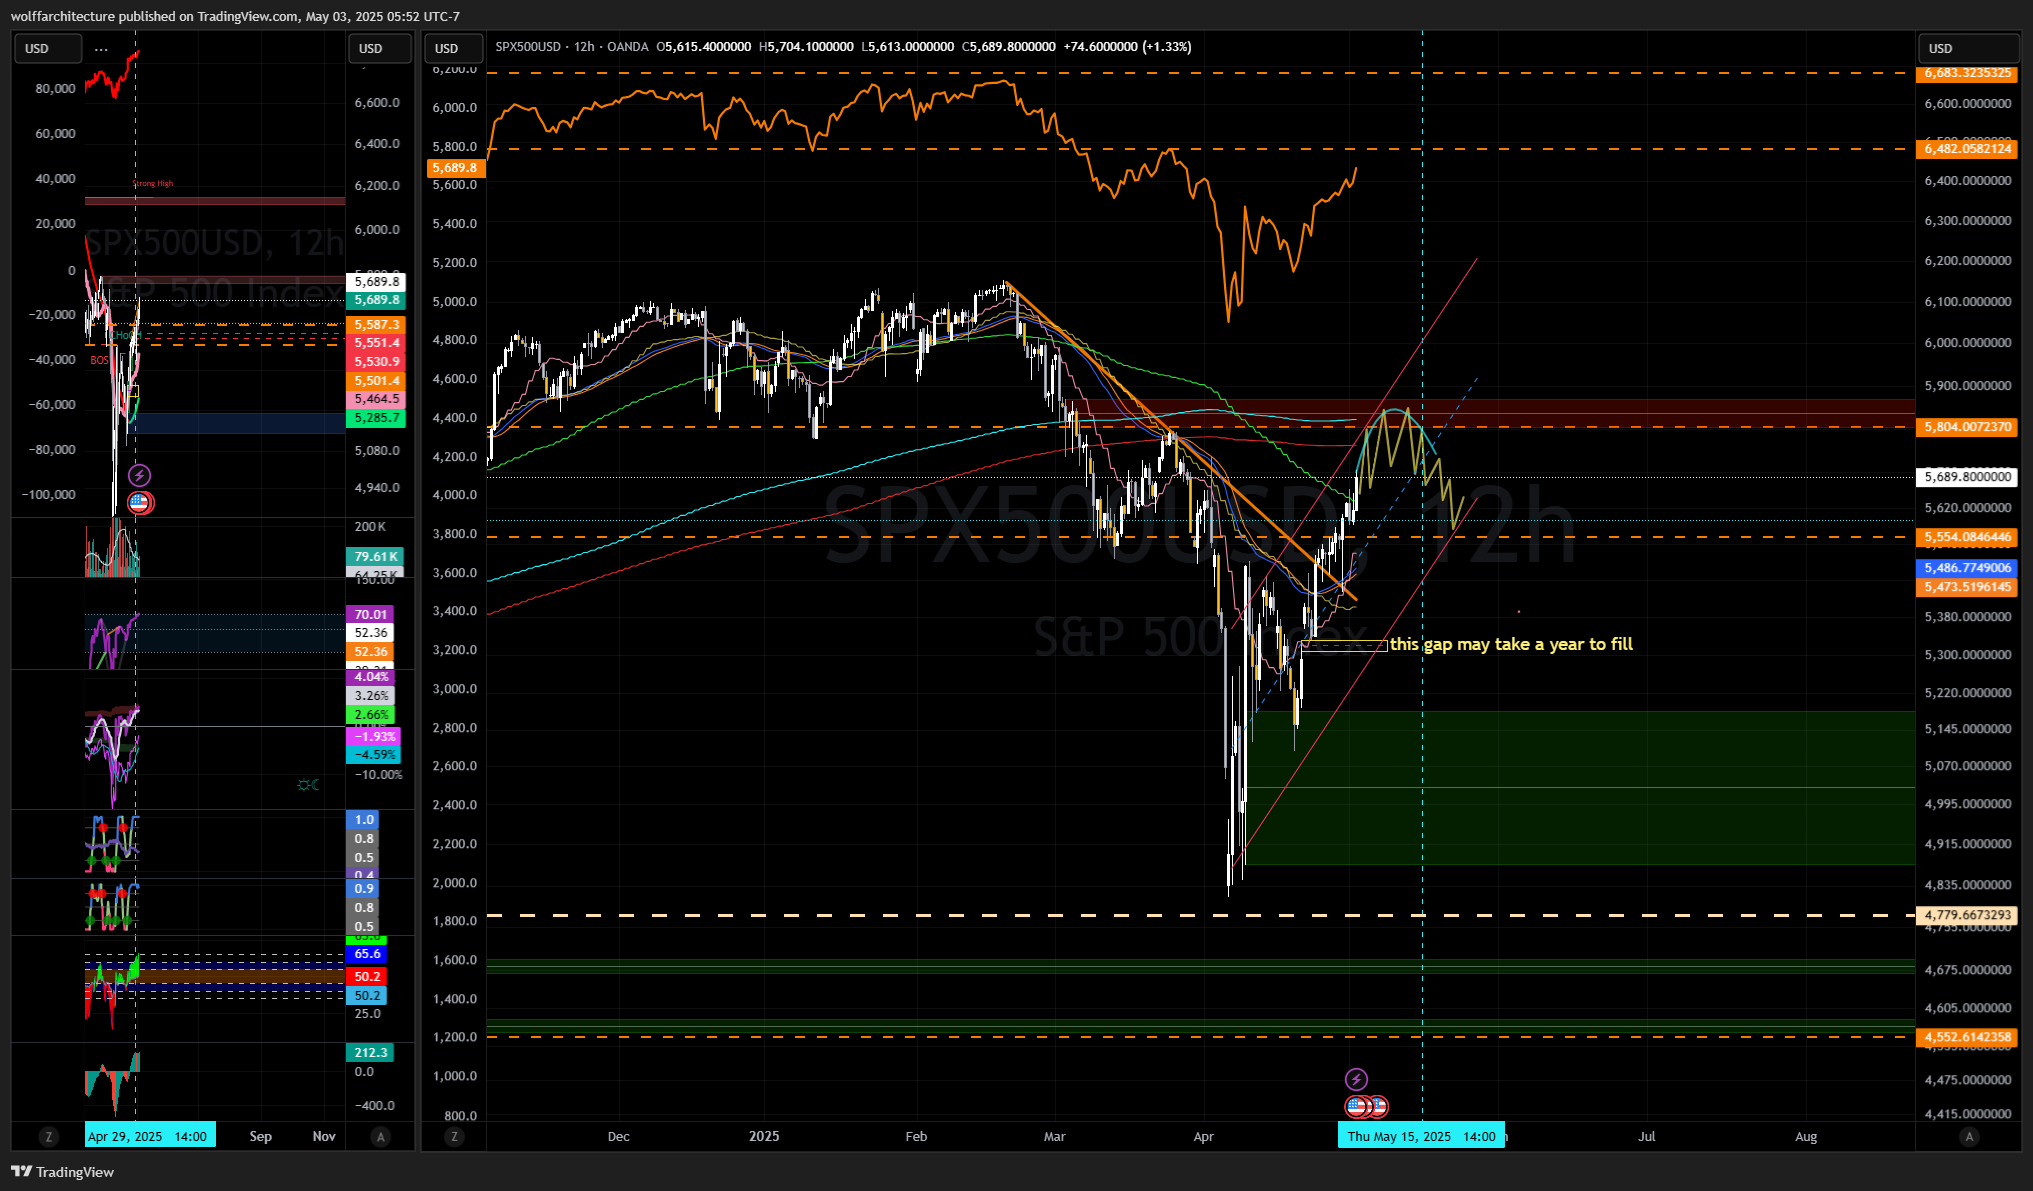The height and width of the screenshot is (1191, 2033).
Task: Click the green 5,689.8 label in the left panel
Action: pos(376,300)
